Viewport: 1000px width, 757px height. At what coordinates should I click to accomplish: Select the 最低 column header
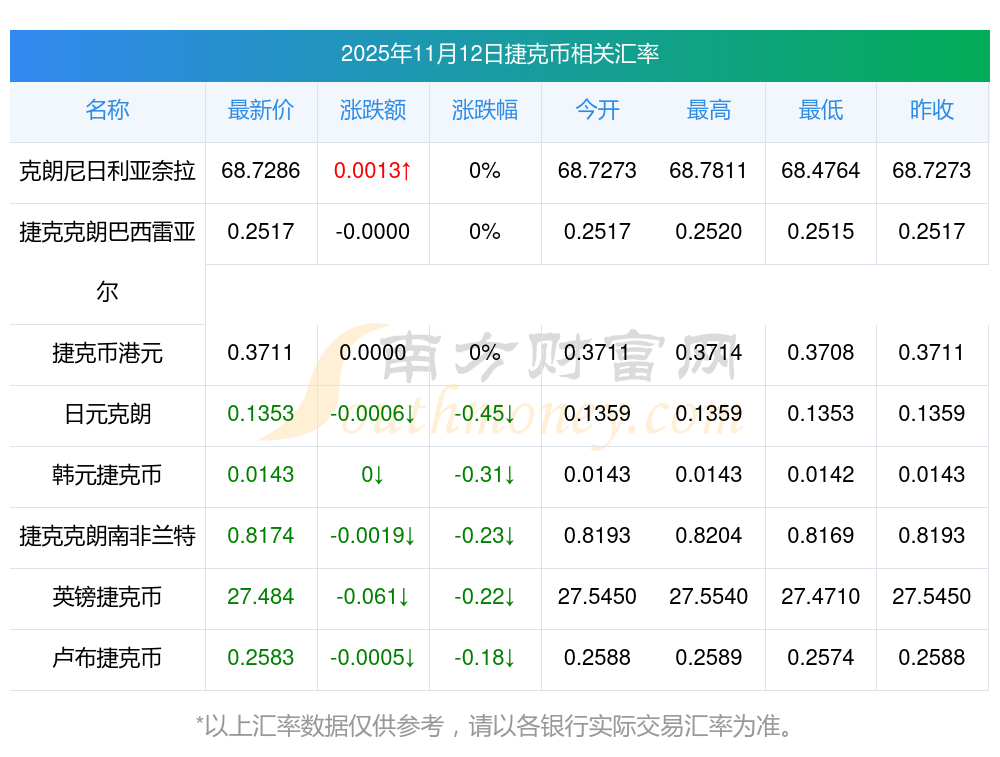point(820,110)
